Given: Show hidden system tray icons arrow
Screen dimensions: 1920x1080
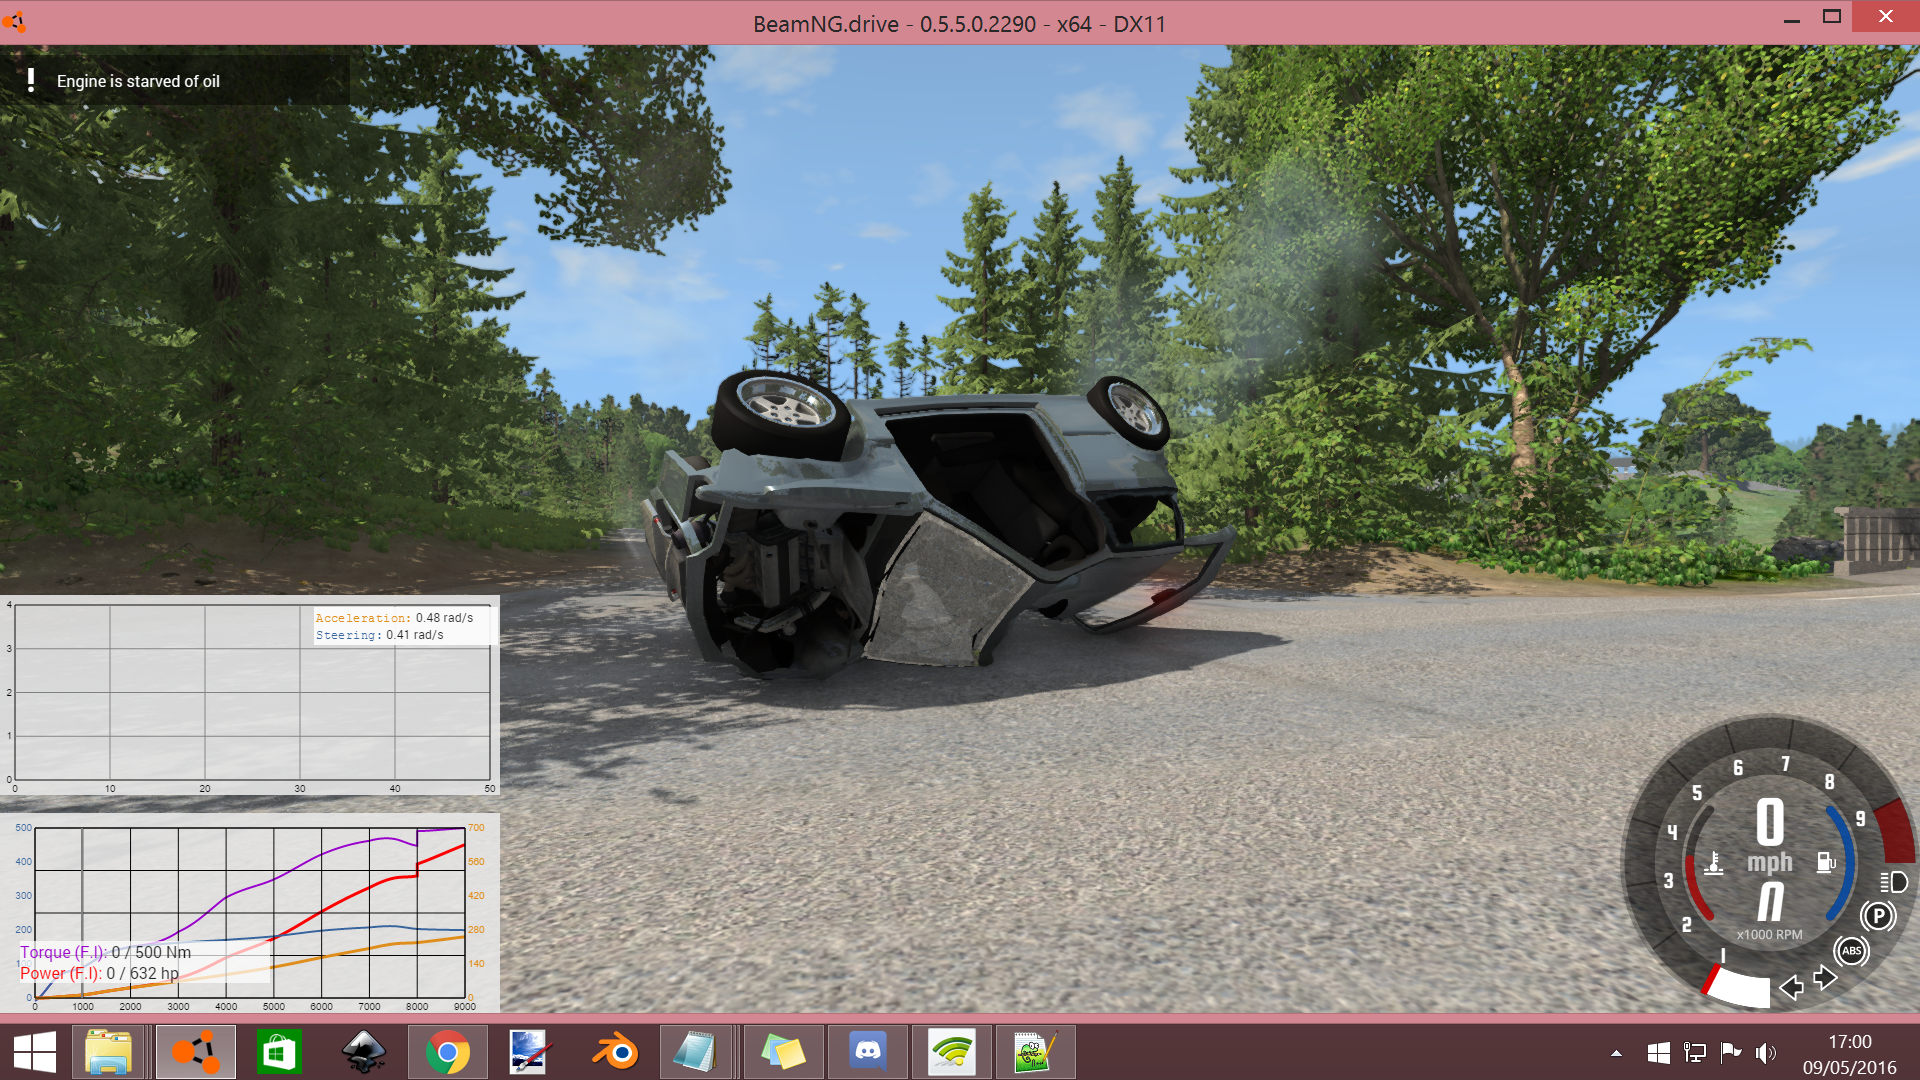Looking at the screenshot, I should [x=1616, y=1053].
